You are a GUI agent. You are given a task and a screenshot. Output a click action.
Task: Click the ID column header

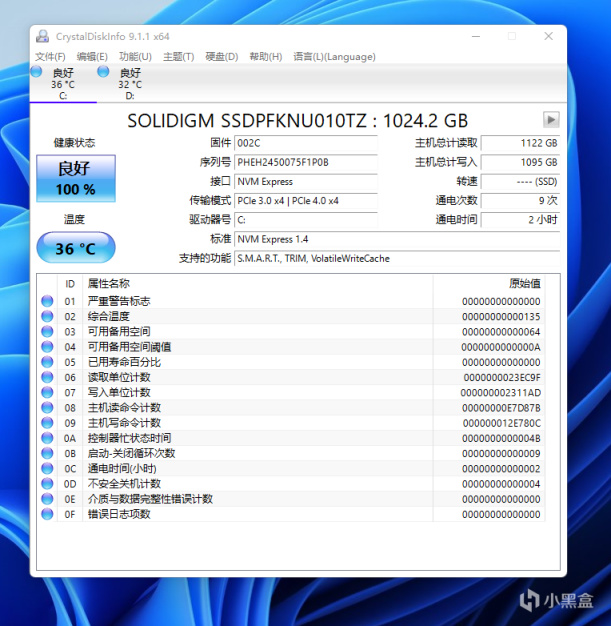(x=70, y=284)
